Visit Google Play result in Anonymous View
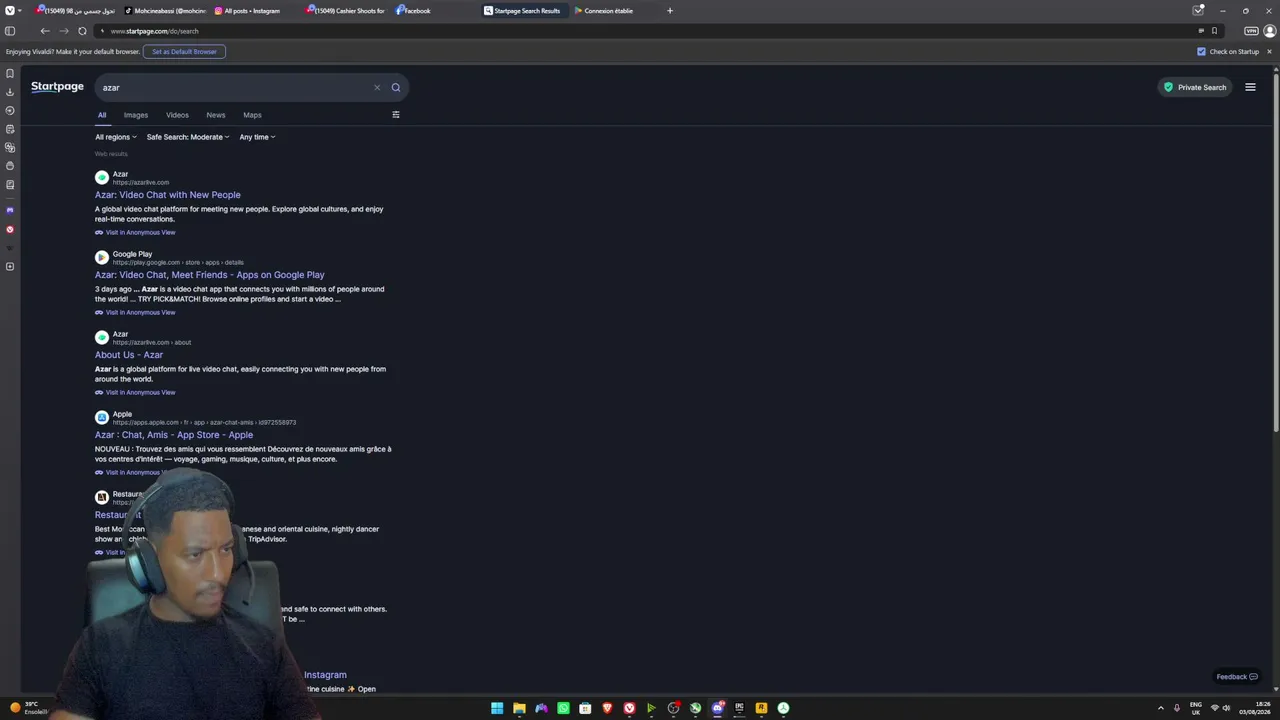Screen dimensions: 1280x720 135,312
